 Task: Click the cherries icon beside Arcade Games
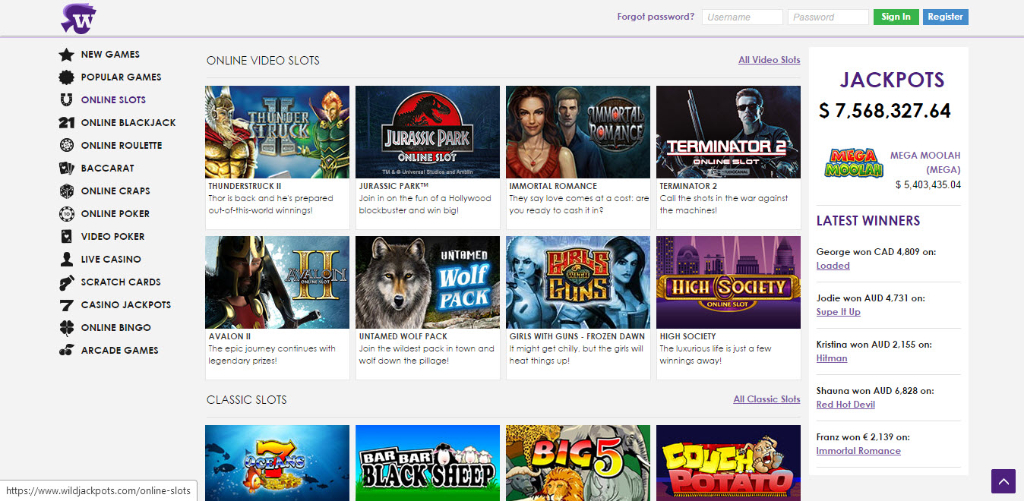point(66,351)
